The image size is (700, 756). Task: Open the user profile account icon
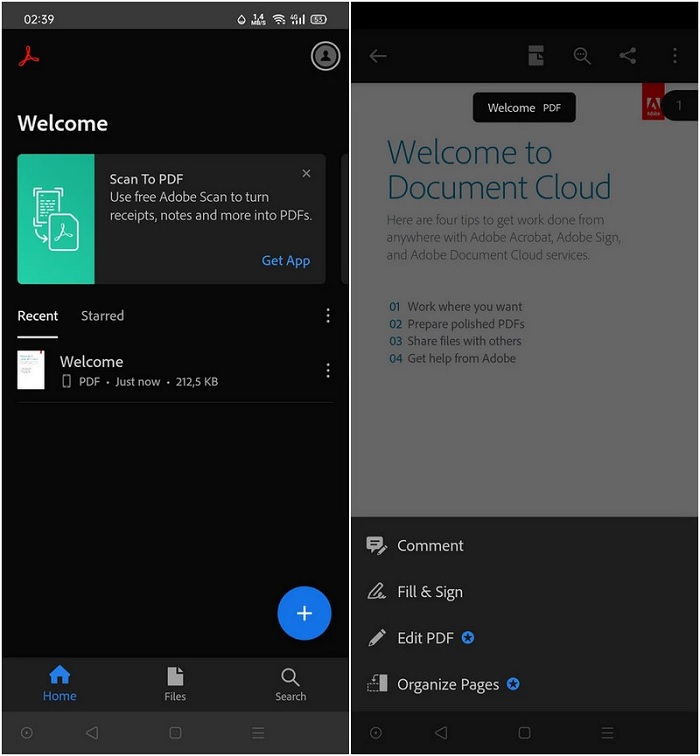point(325,56)
